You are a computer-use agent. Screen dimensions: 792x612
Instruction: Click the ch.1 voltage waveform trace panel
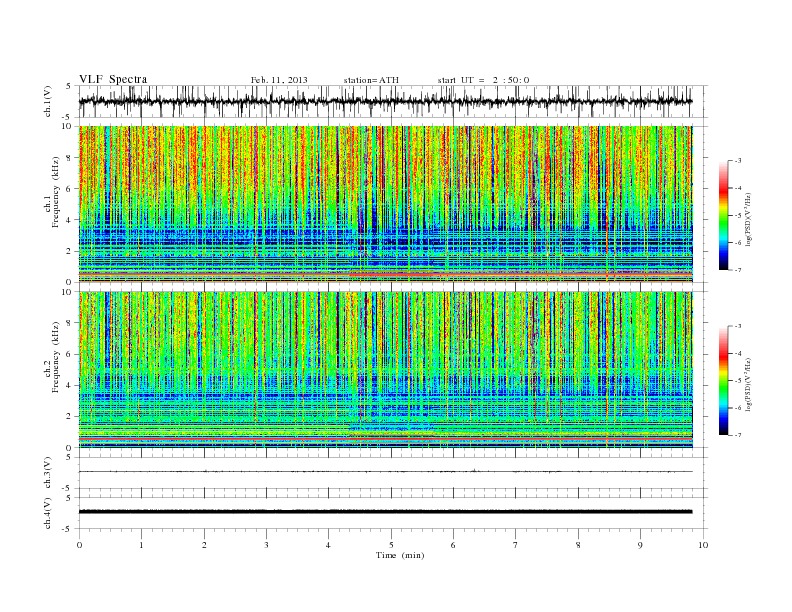click(x=393, y=101)
